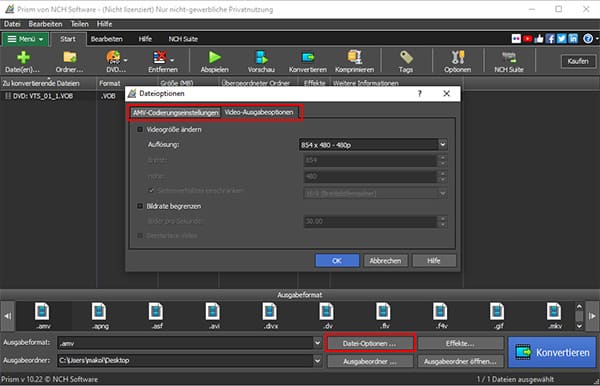The width and height of the screenshot is (600, 386).
Task: Click the Konvertieren toolbar icon
Action: 308,57
